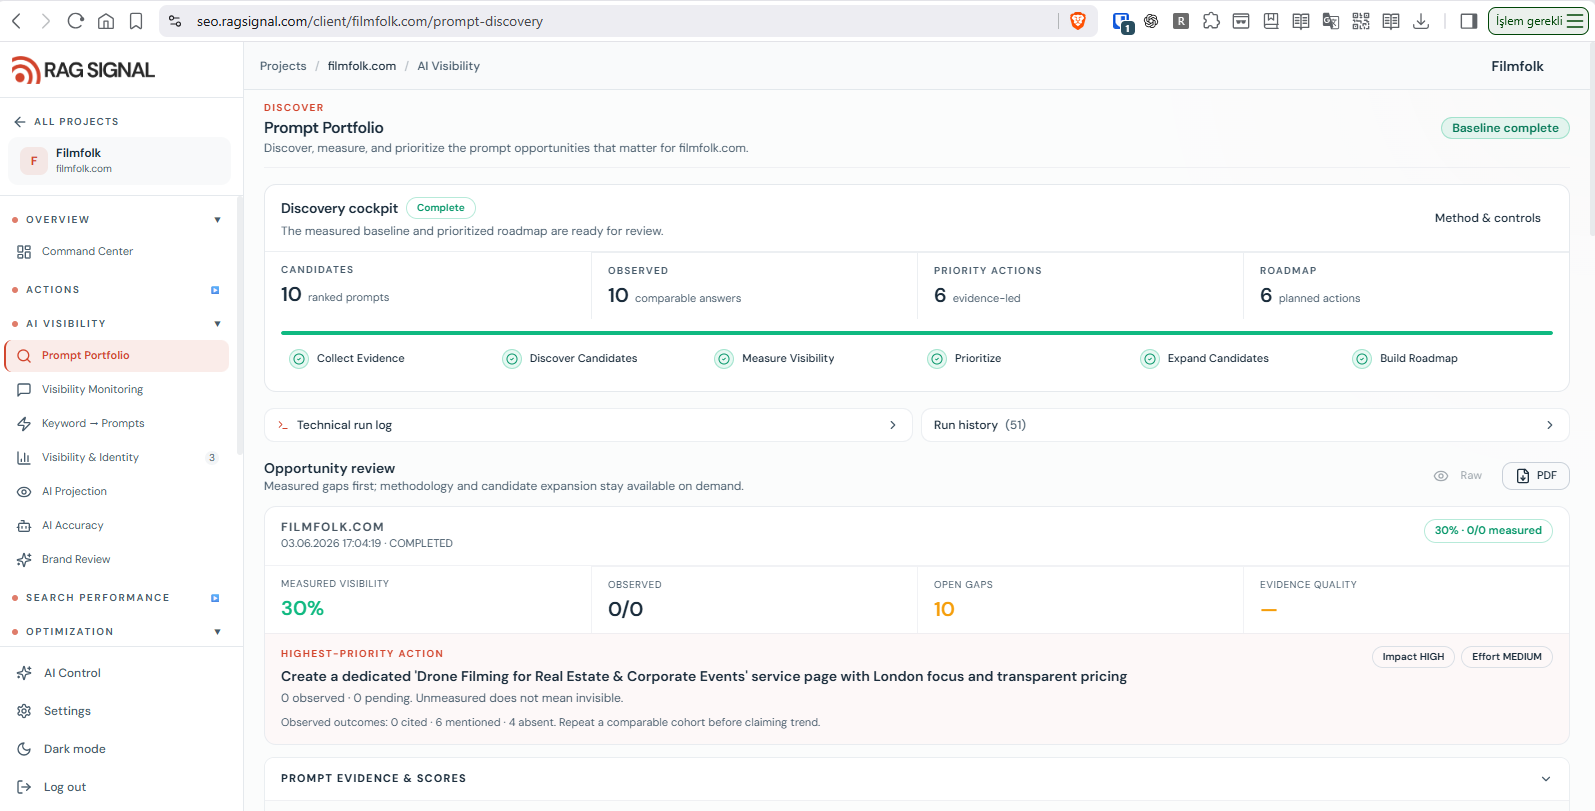Viewport: 1595px width, 811px height.
Task: Click the All Projects back arrow
Action: [x=20, y=122]
